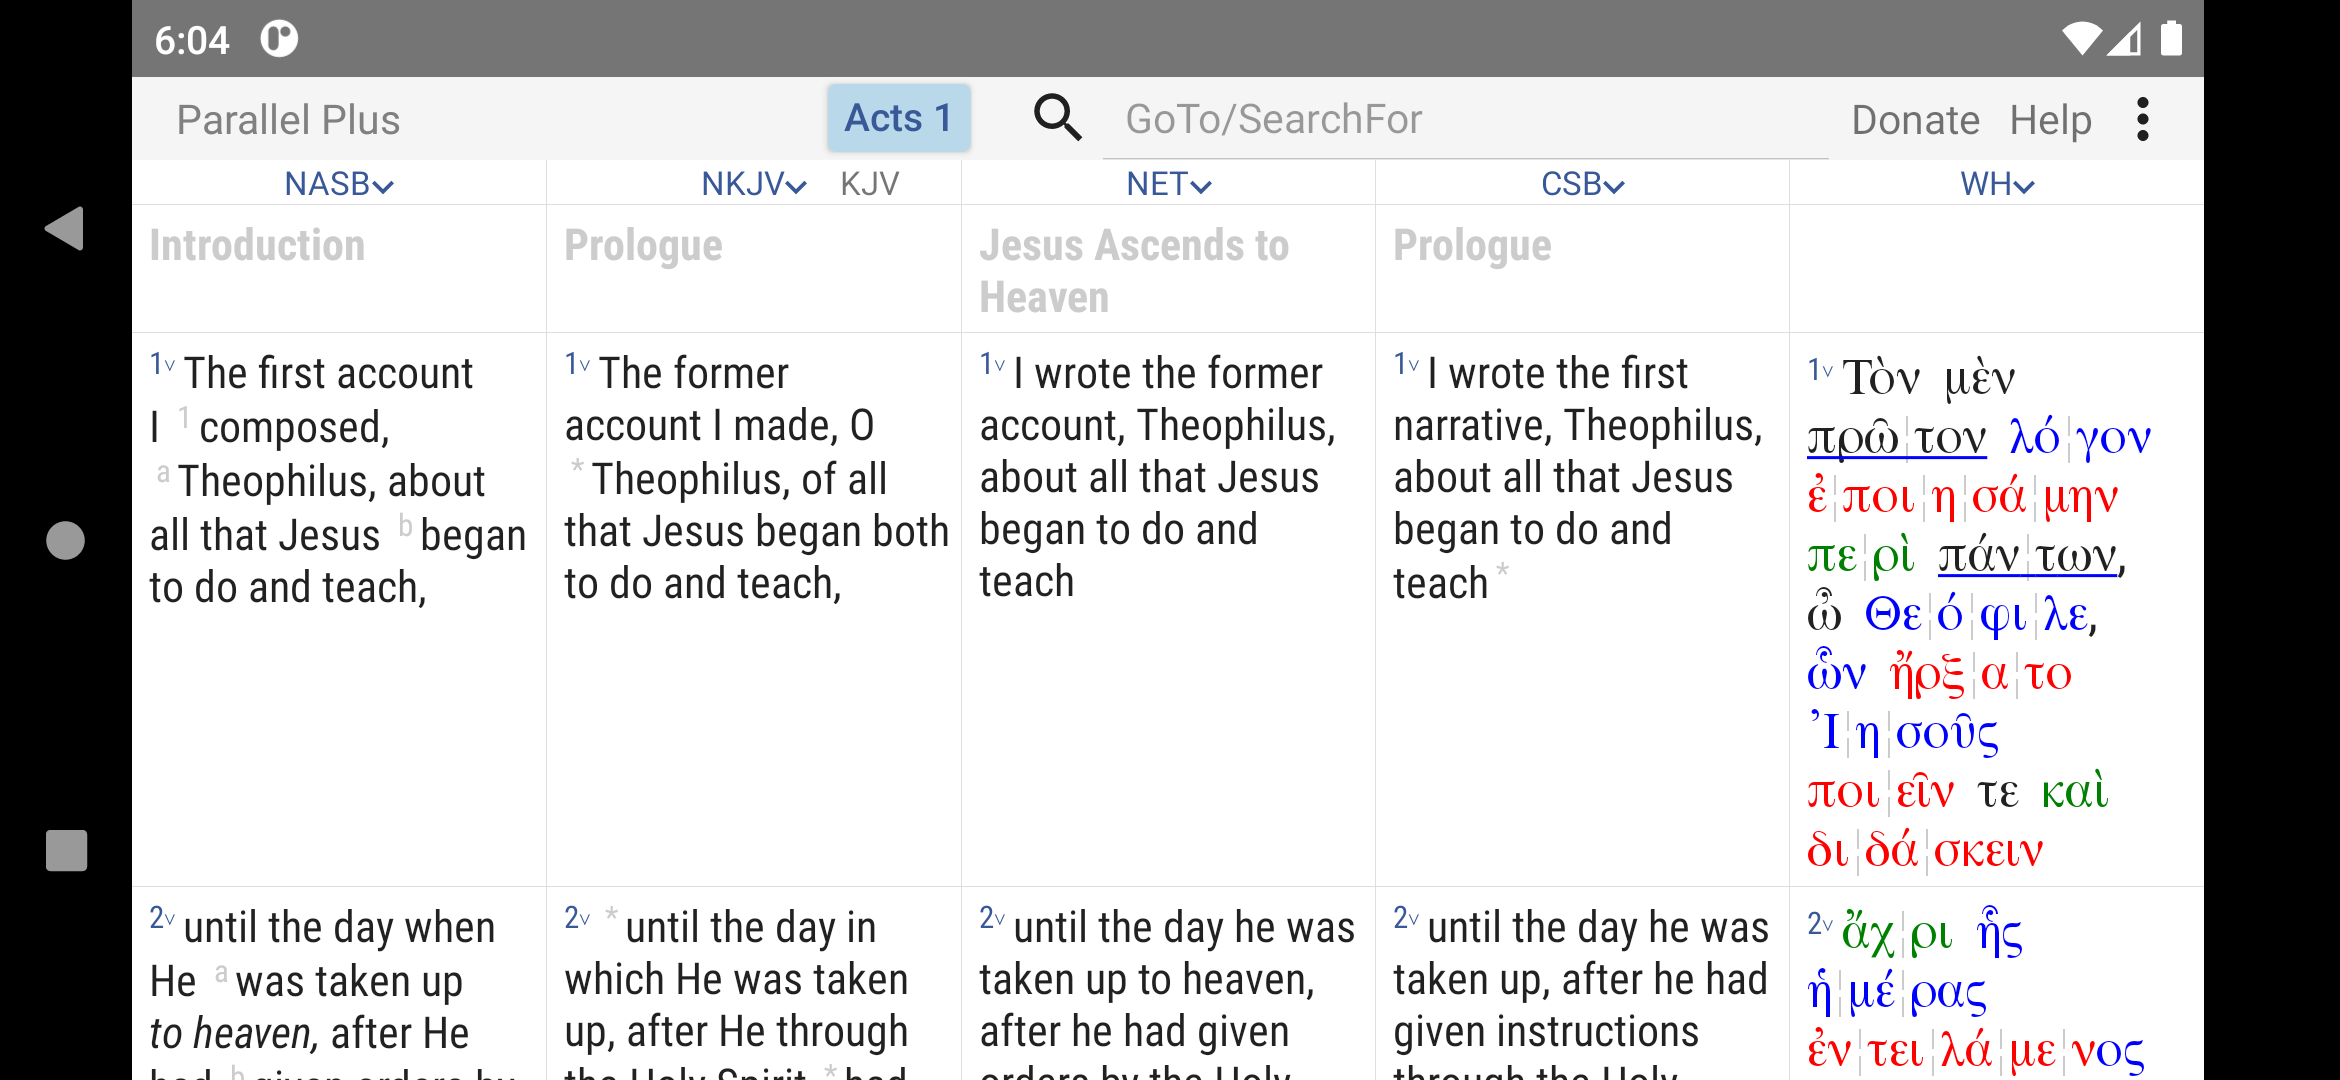Open the NET version dropdown
The height and width of the screenshot is (1080, 2340).
[x=1169, y=184]
